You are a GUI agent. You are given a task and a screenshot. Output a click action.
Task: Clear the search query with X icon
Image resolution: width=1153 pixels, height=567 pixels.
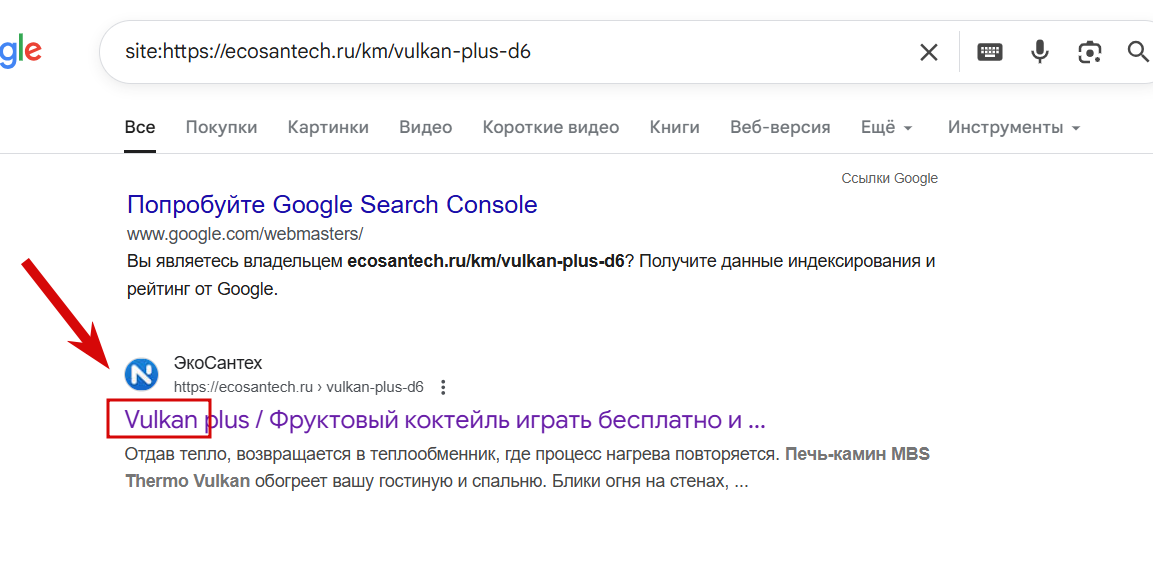click(929, 52)
